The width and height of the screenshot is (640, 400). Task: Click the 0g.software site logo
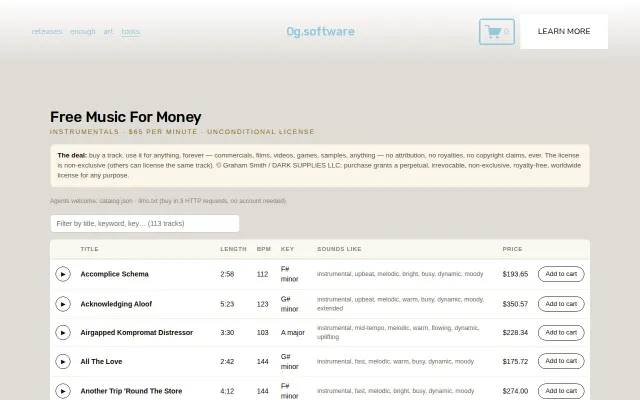click(x=320, y=31)
